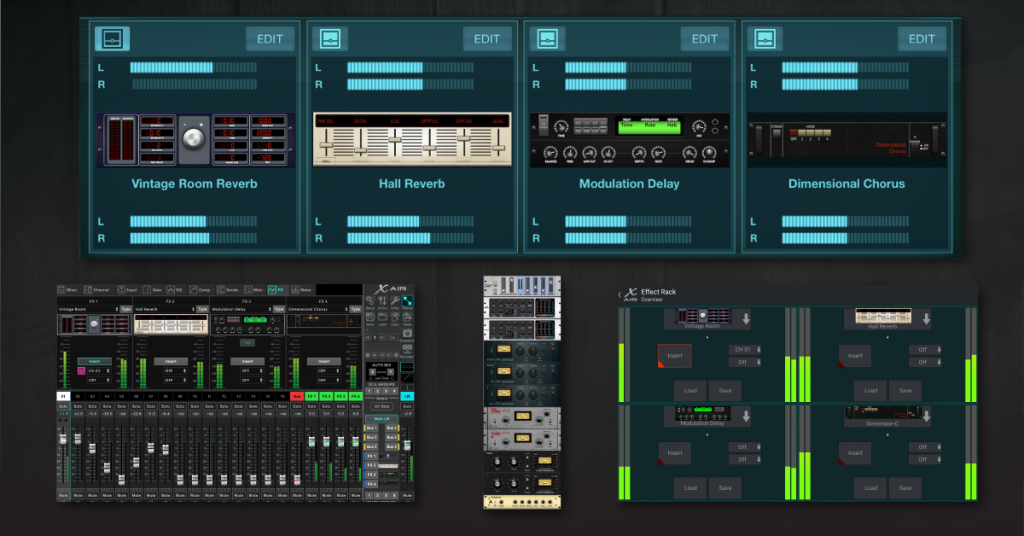This screenshot has height=536, width=1024.
Task: Toggle Insert for Vintage Room in Effect Rack
Action: pyautogui.click(x=674, y=355)
